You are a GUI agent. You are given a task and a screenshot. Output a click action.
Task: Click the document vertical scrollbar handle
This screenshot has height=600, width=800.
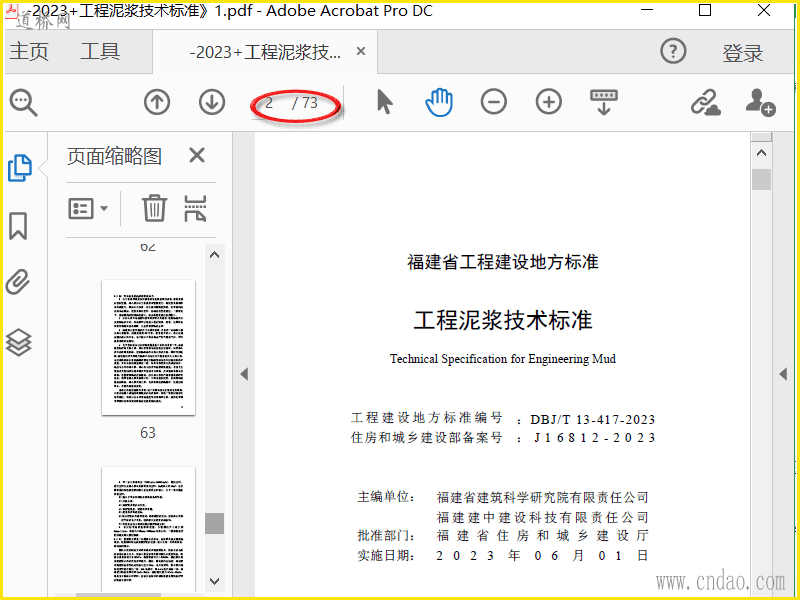coord(761,180)
